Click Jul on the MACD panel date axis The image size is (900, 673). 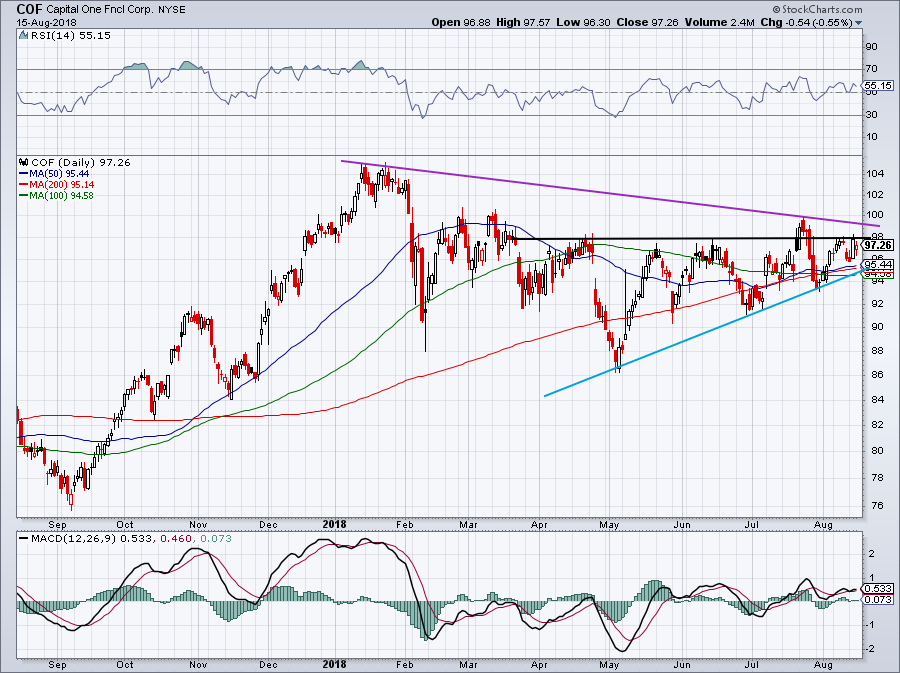752,664
